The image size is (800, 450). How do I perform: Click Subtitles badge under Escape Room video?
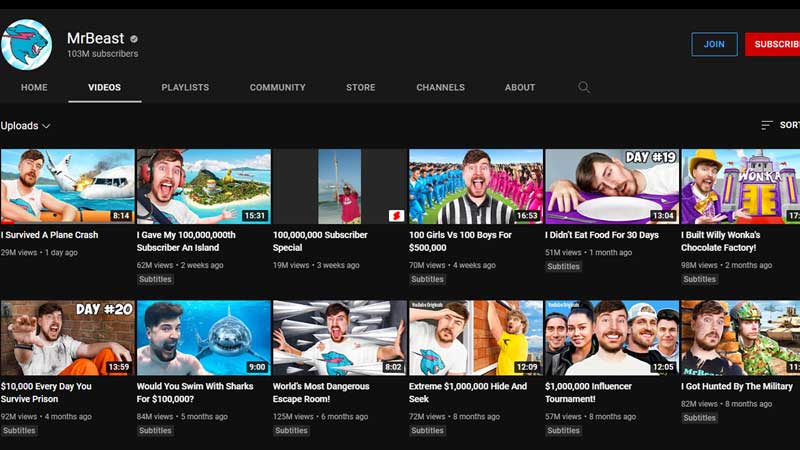pos(291,431)
